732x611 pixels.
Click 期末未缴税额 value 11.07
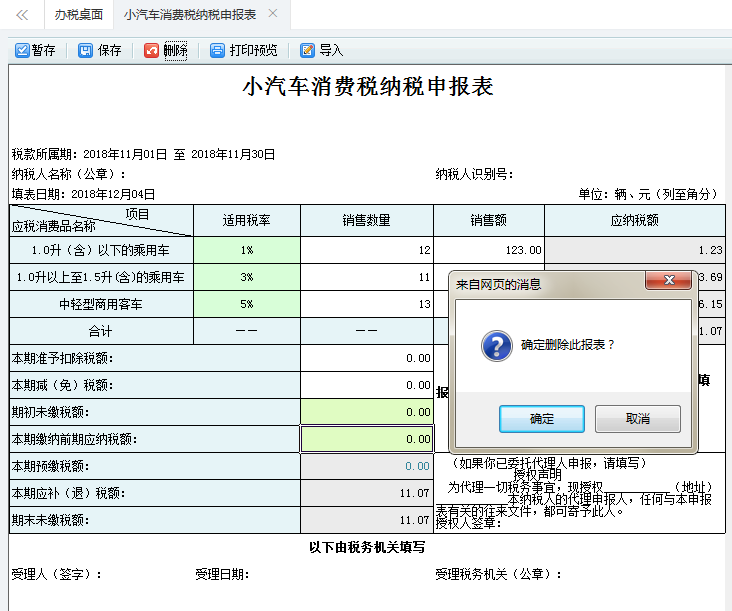pyautogui.click(x=367, y=520)
